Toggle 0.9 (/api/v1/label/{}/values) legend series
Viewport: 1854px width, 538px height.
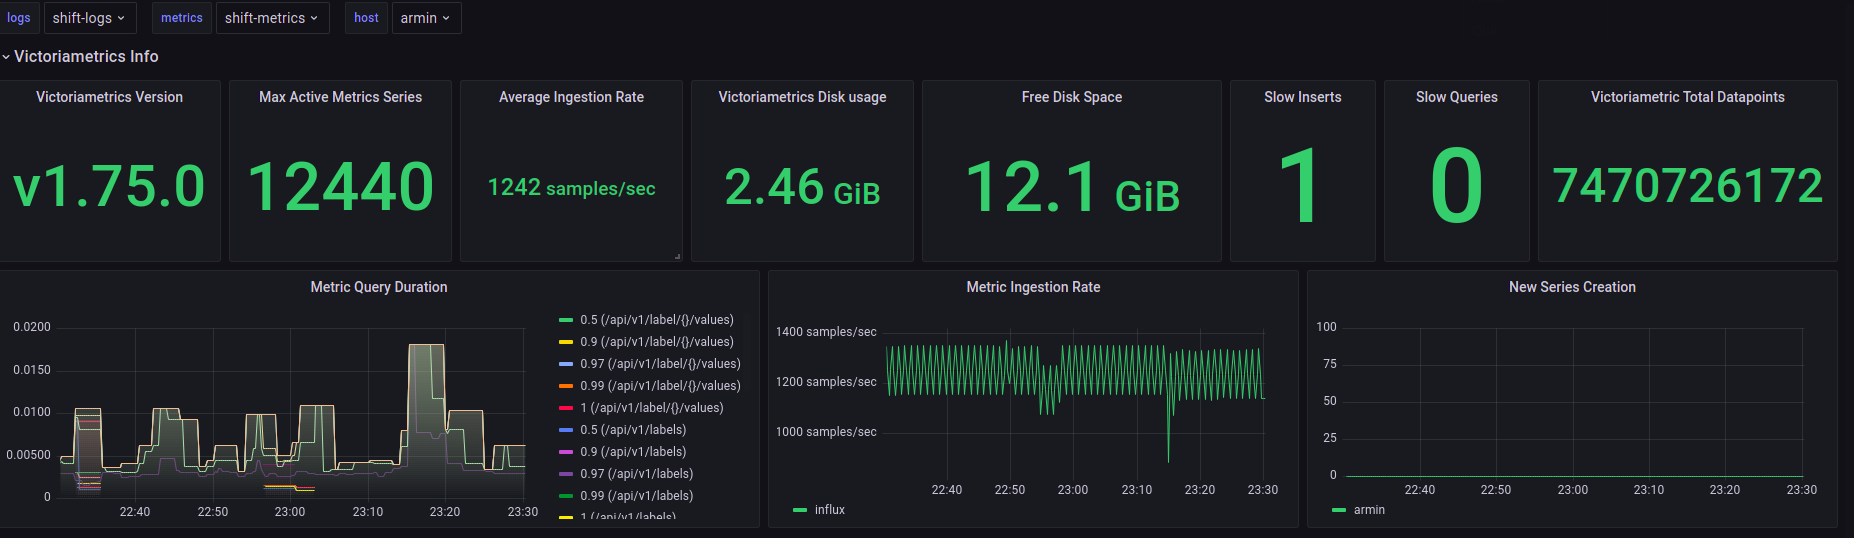pos(656,342)
